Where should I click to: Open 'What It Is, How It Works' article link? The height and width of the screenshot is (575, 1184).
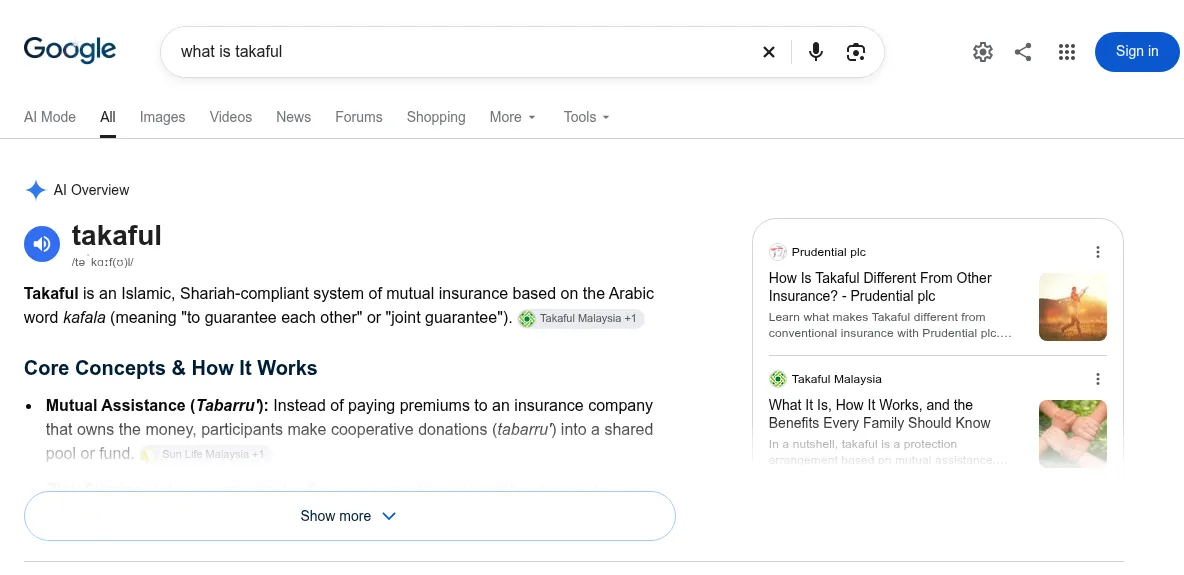(879, 414)
